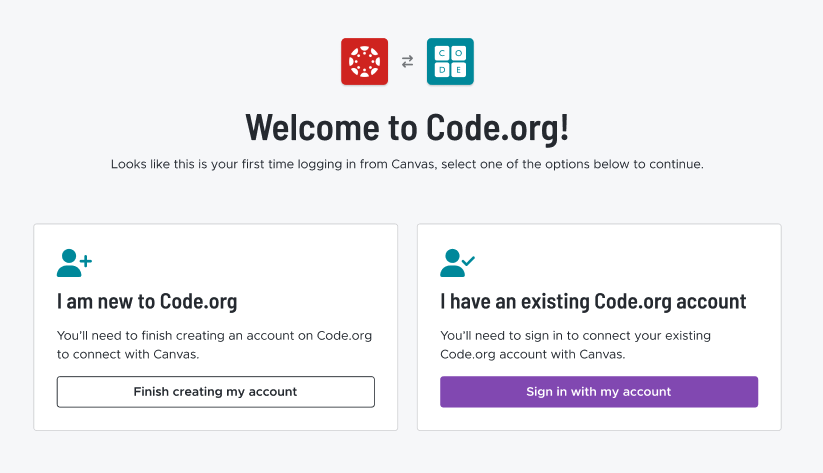
Task: Click the new user plus icon
Action: coord(75,263)
